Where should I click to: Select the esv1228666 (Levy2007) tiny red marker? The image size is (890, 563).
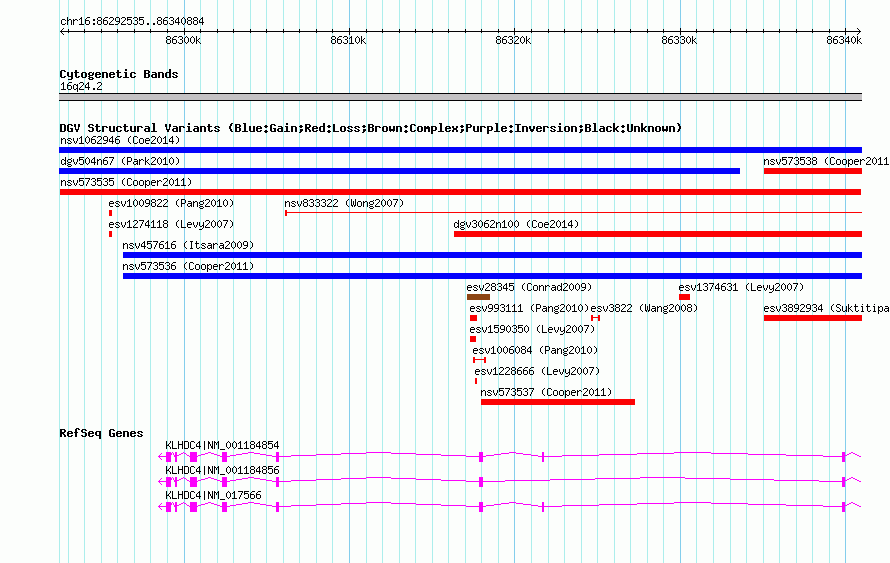476,381
